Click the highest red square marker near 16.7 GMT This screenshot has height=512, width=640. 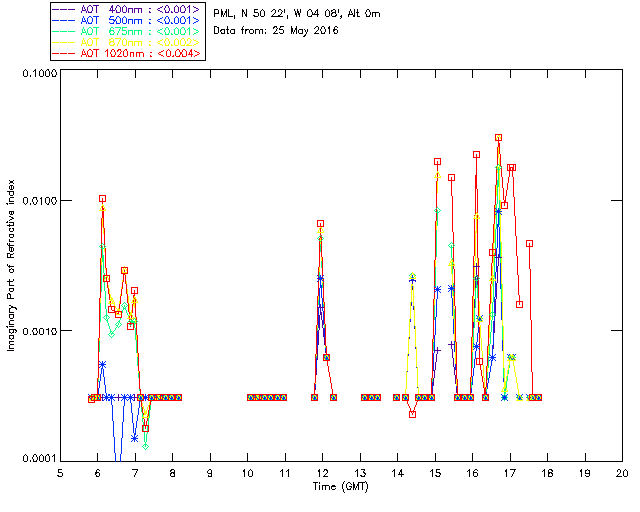click(x=498, y=138)
